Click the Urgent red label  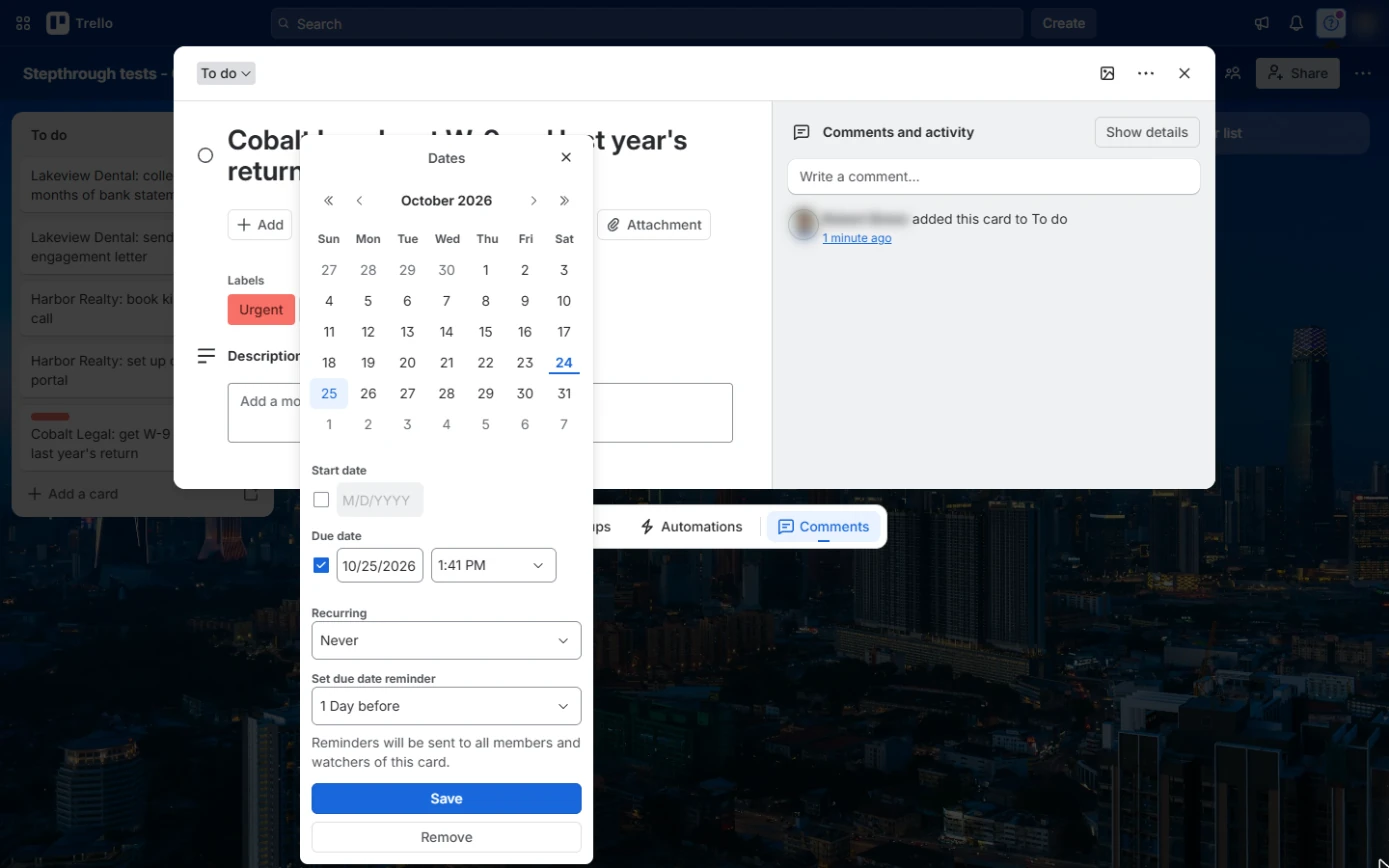click(x=261, y=310)
